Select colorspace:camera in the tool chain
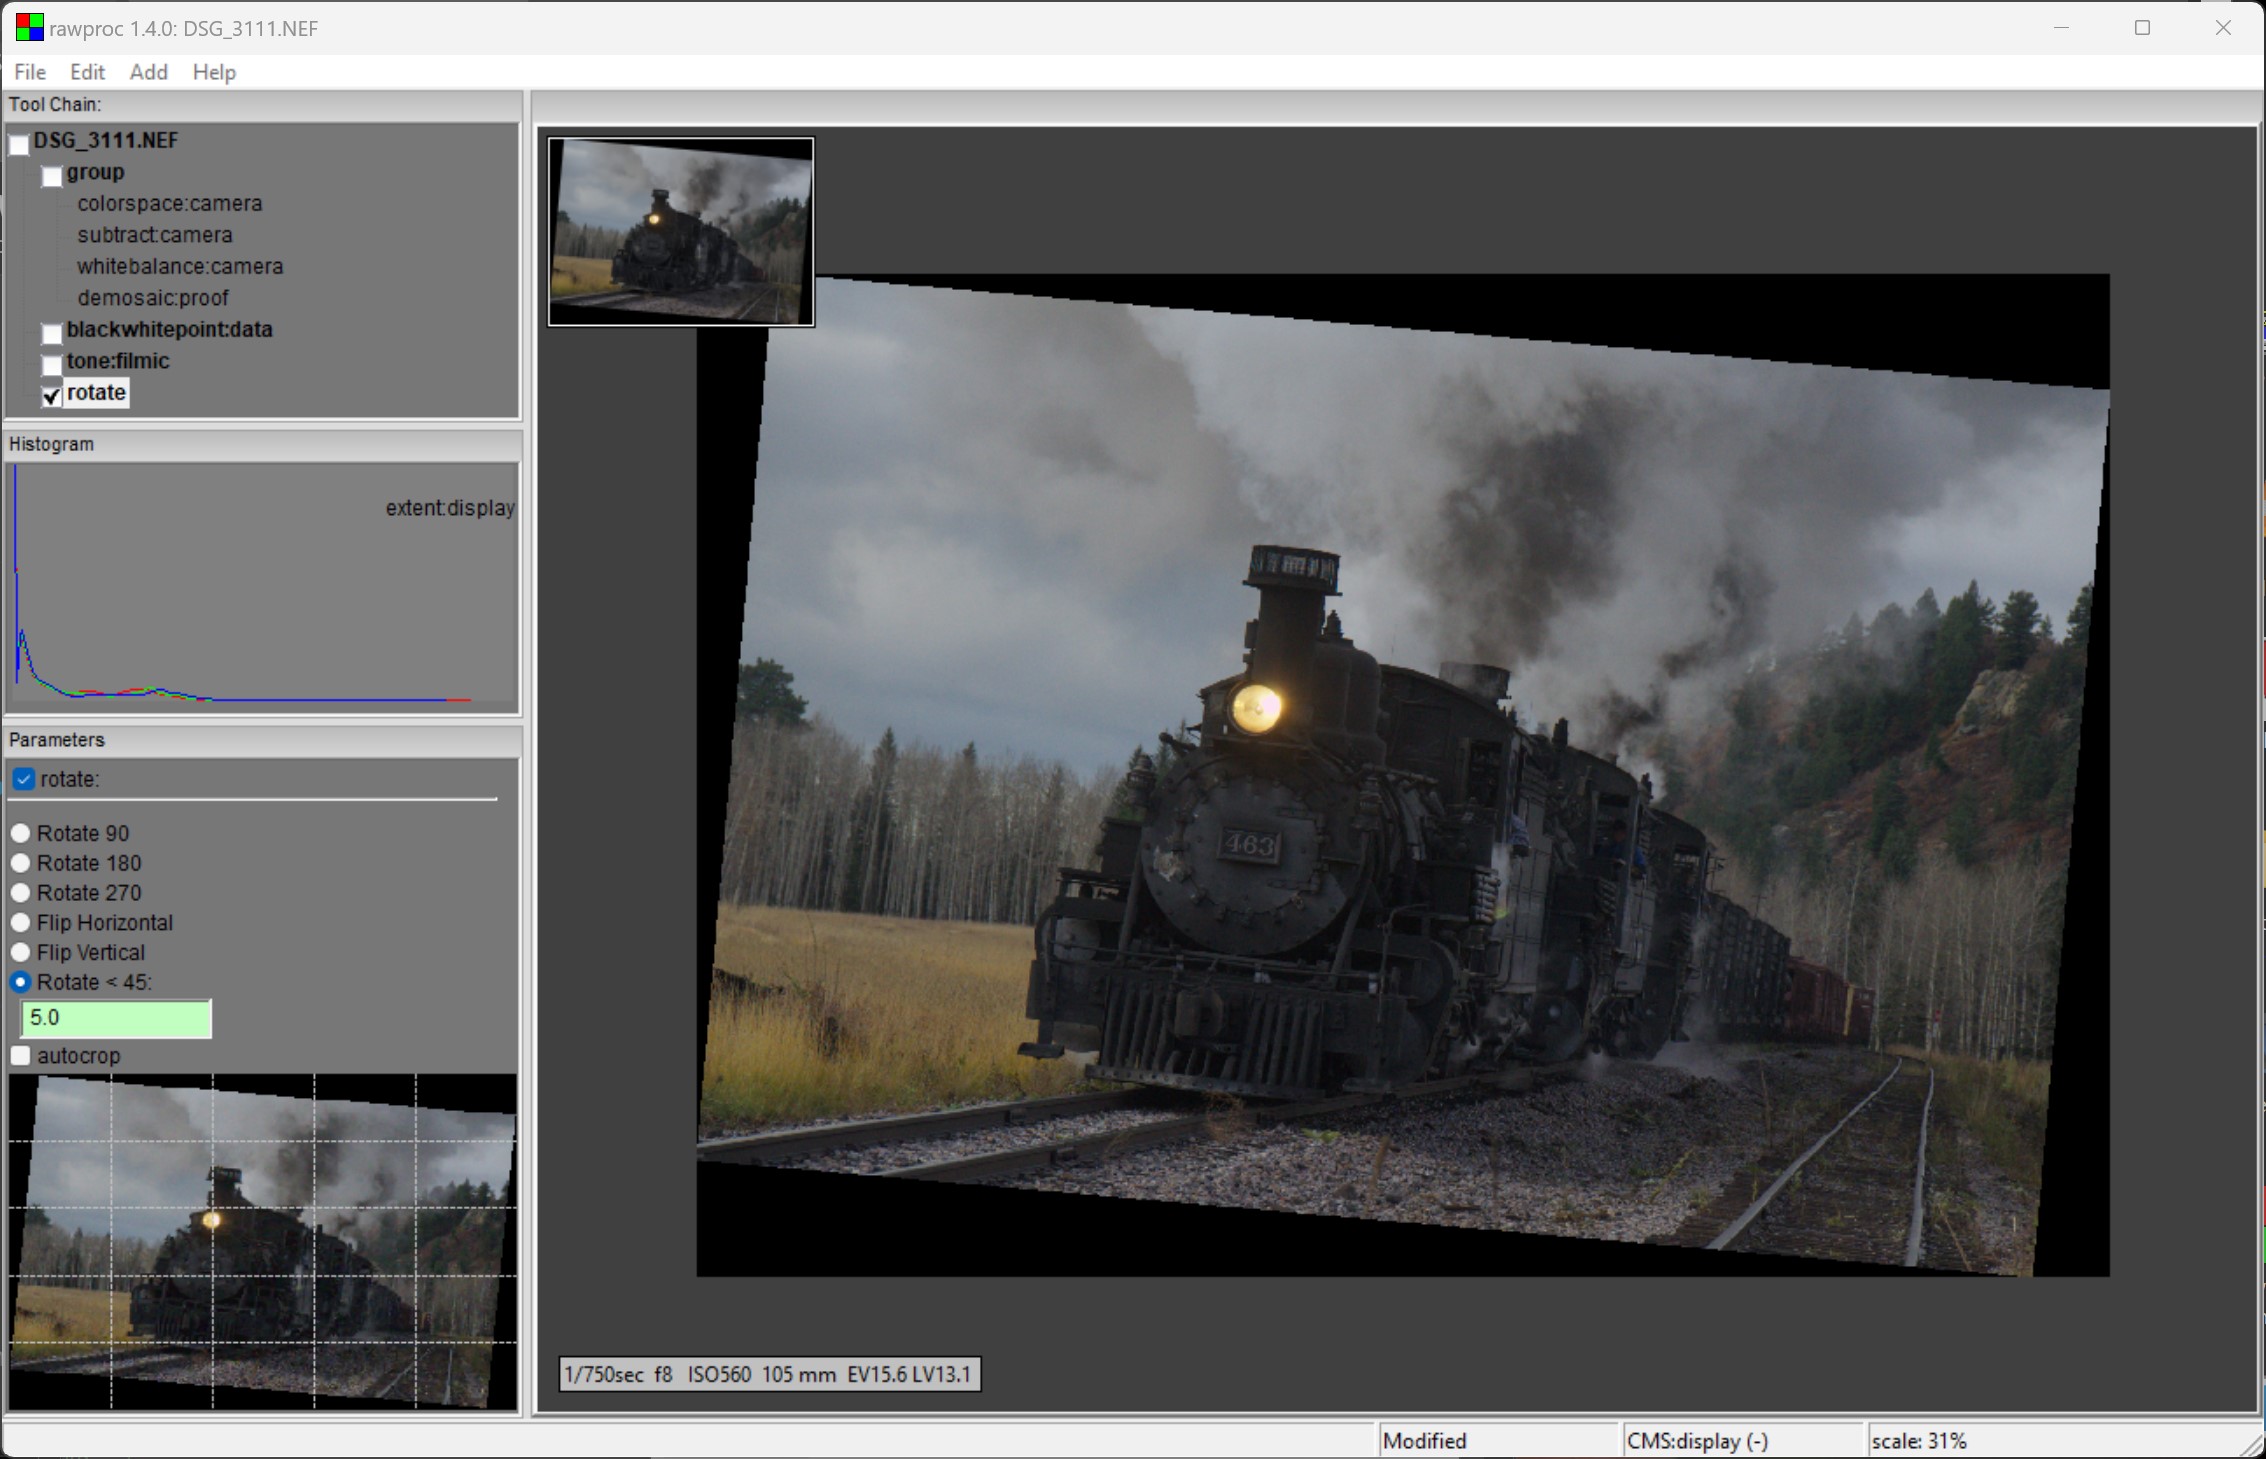 point(170,204)
